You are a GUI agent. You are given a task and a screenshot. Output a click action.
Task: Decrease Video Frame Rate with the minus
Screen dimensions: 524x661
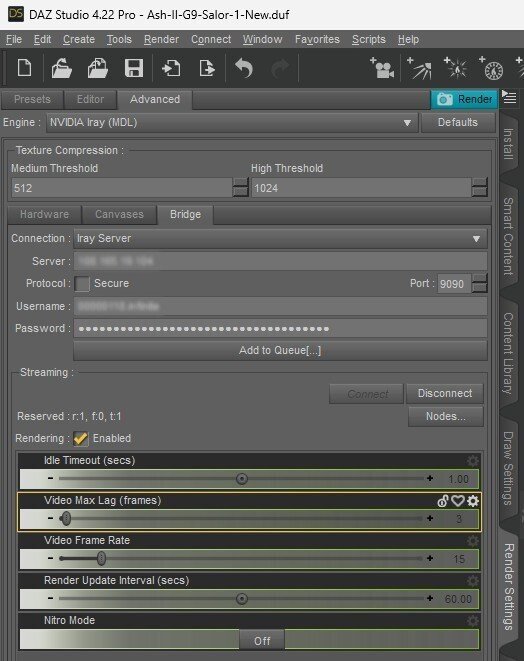coord(51,558)
